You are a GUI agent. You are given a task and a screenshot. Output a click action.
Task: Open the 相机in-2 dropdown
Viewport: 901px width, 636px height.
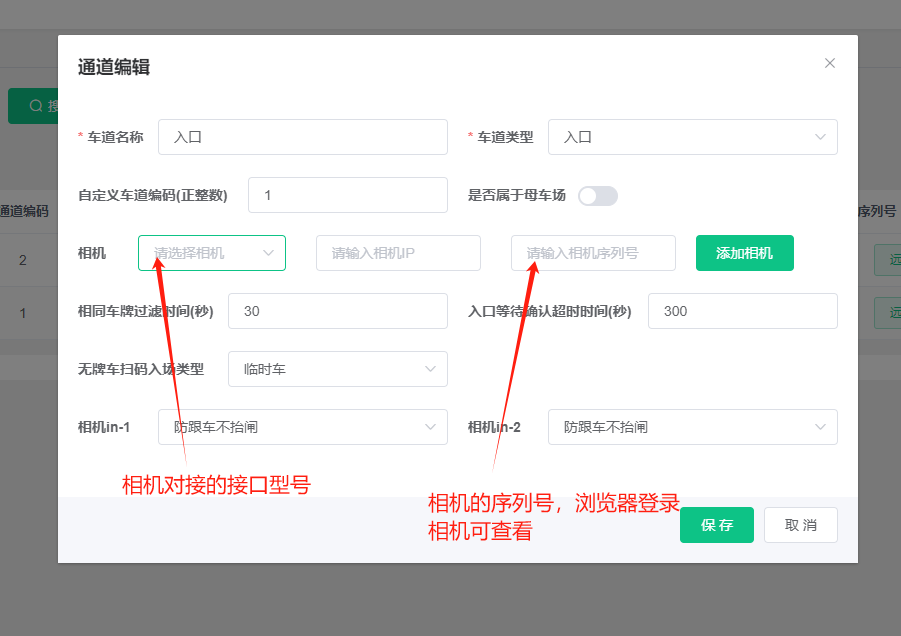click(x=692, y=427)
